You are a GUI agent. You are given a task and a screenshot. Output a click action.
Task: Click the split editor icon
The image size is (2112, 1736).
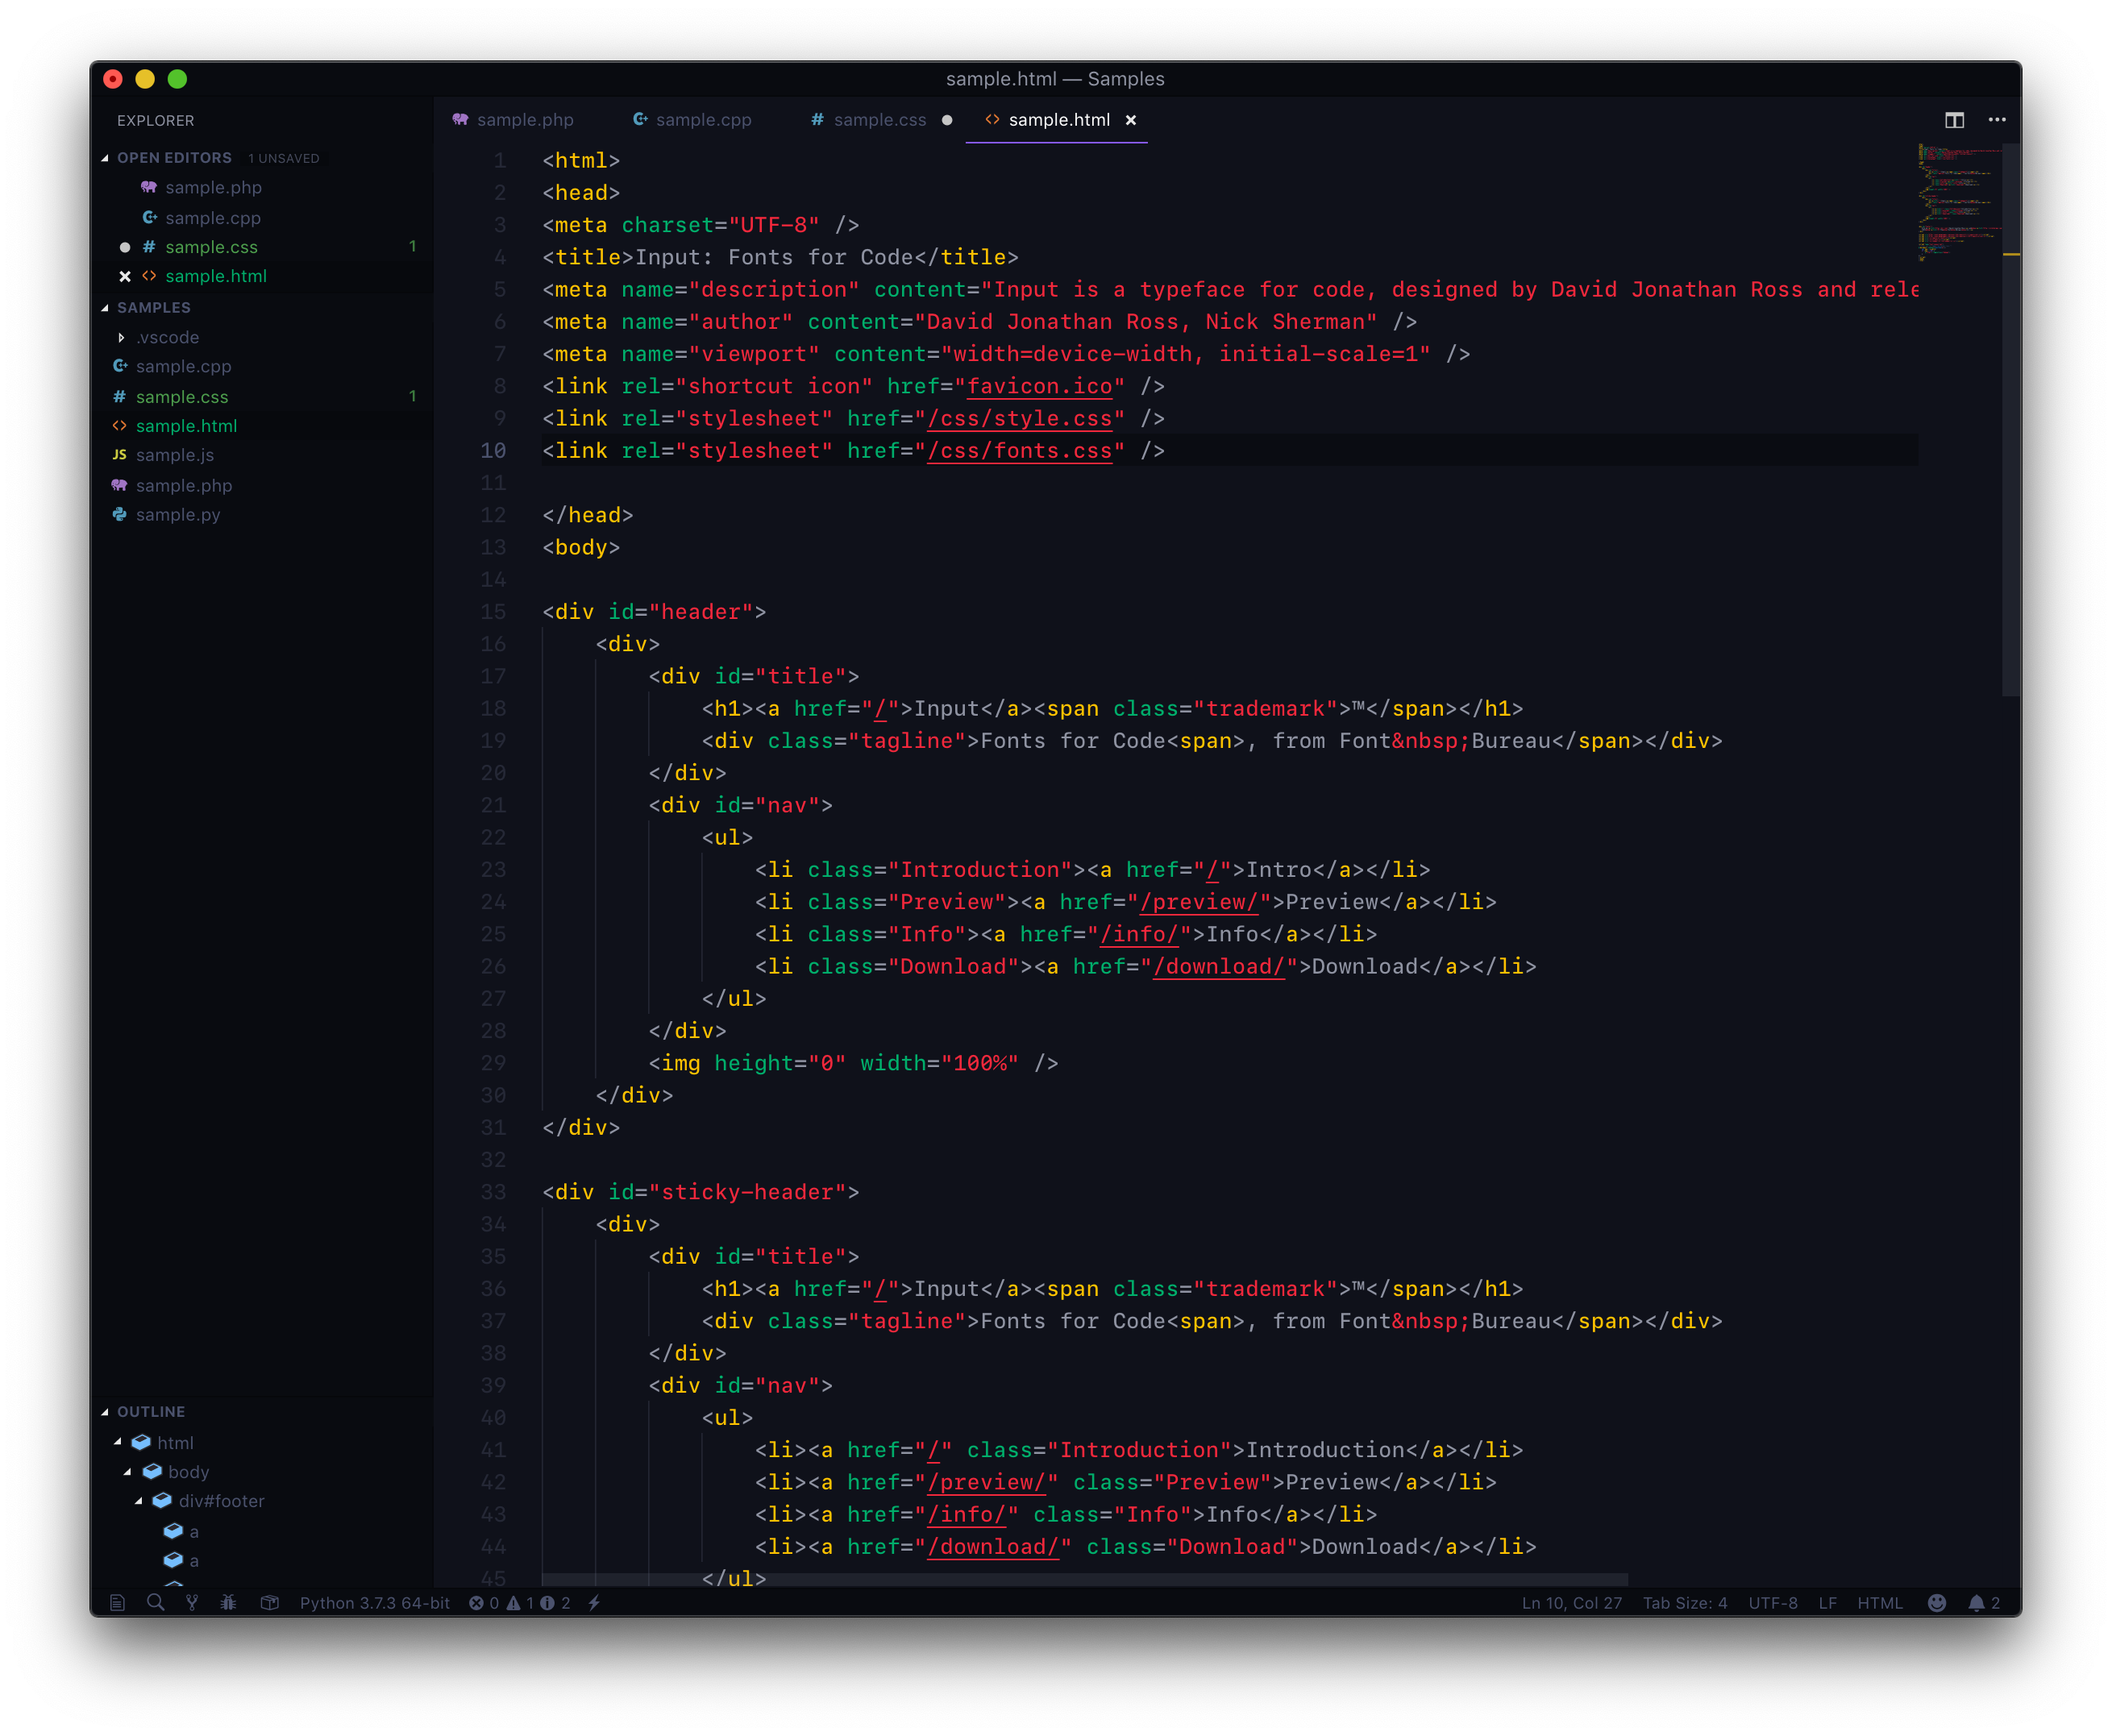point(1954,120)
